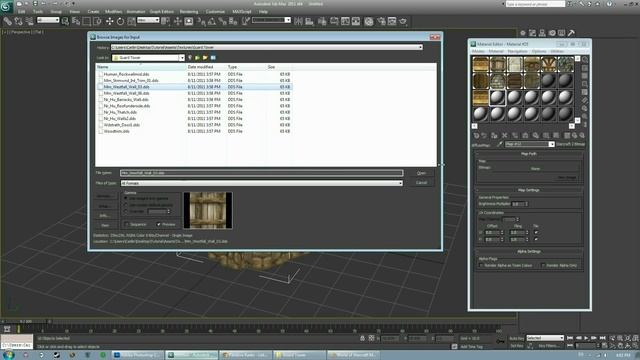Select Use system default gamma radio
The height and width of the screenshot is (360, 640).
[x=126, y=204]
